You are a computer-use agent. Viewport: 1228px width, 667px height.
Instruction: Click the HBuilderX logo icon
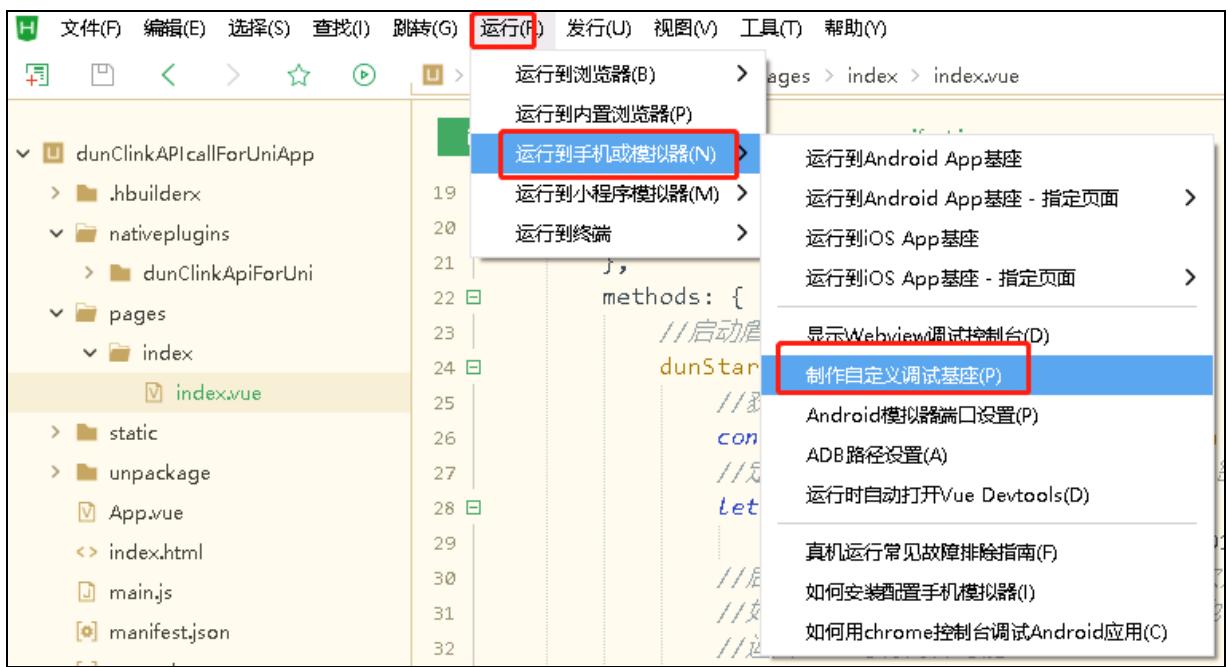tap(18, 24)
